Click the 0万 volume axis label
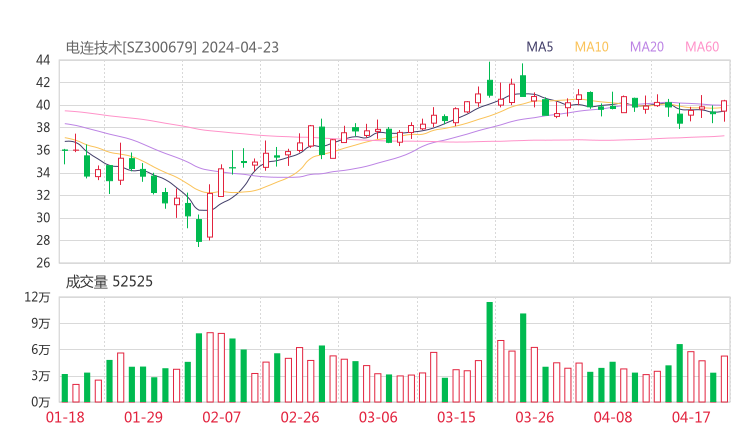This screenshot has height=440, width=740. pos(41,402)
